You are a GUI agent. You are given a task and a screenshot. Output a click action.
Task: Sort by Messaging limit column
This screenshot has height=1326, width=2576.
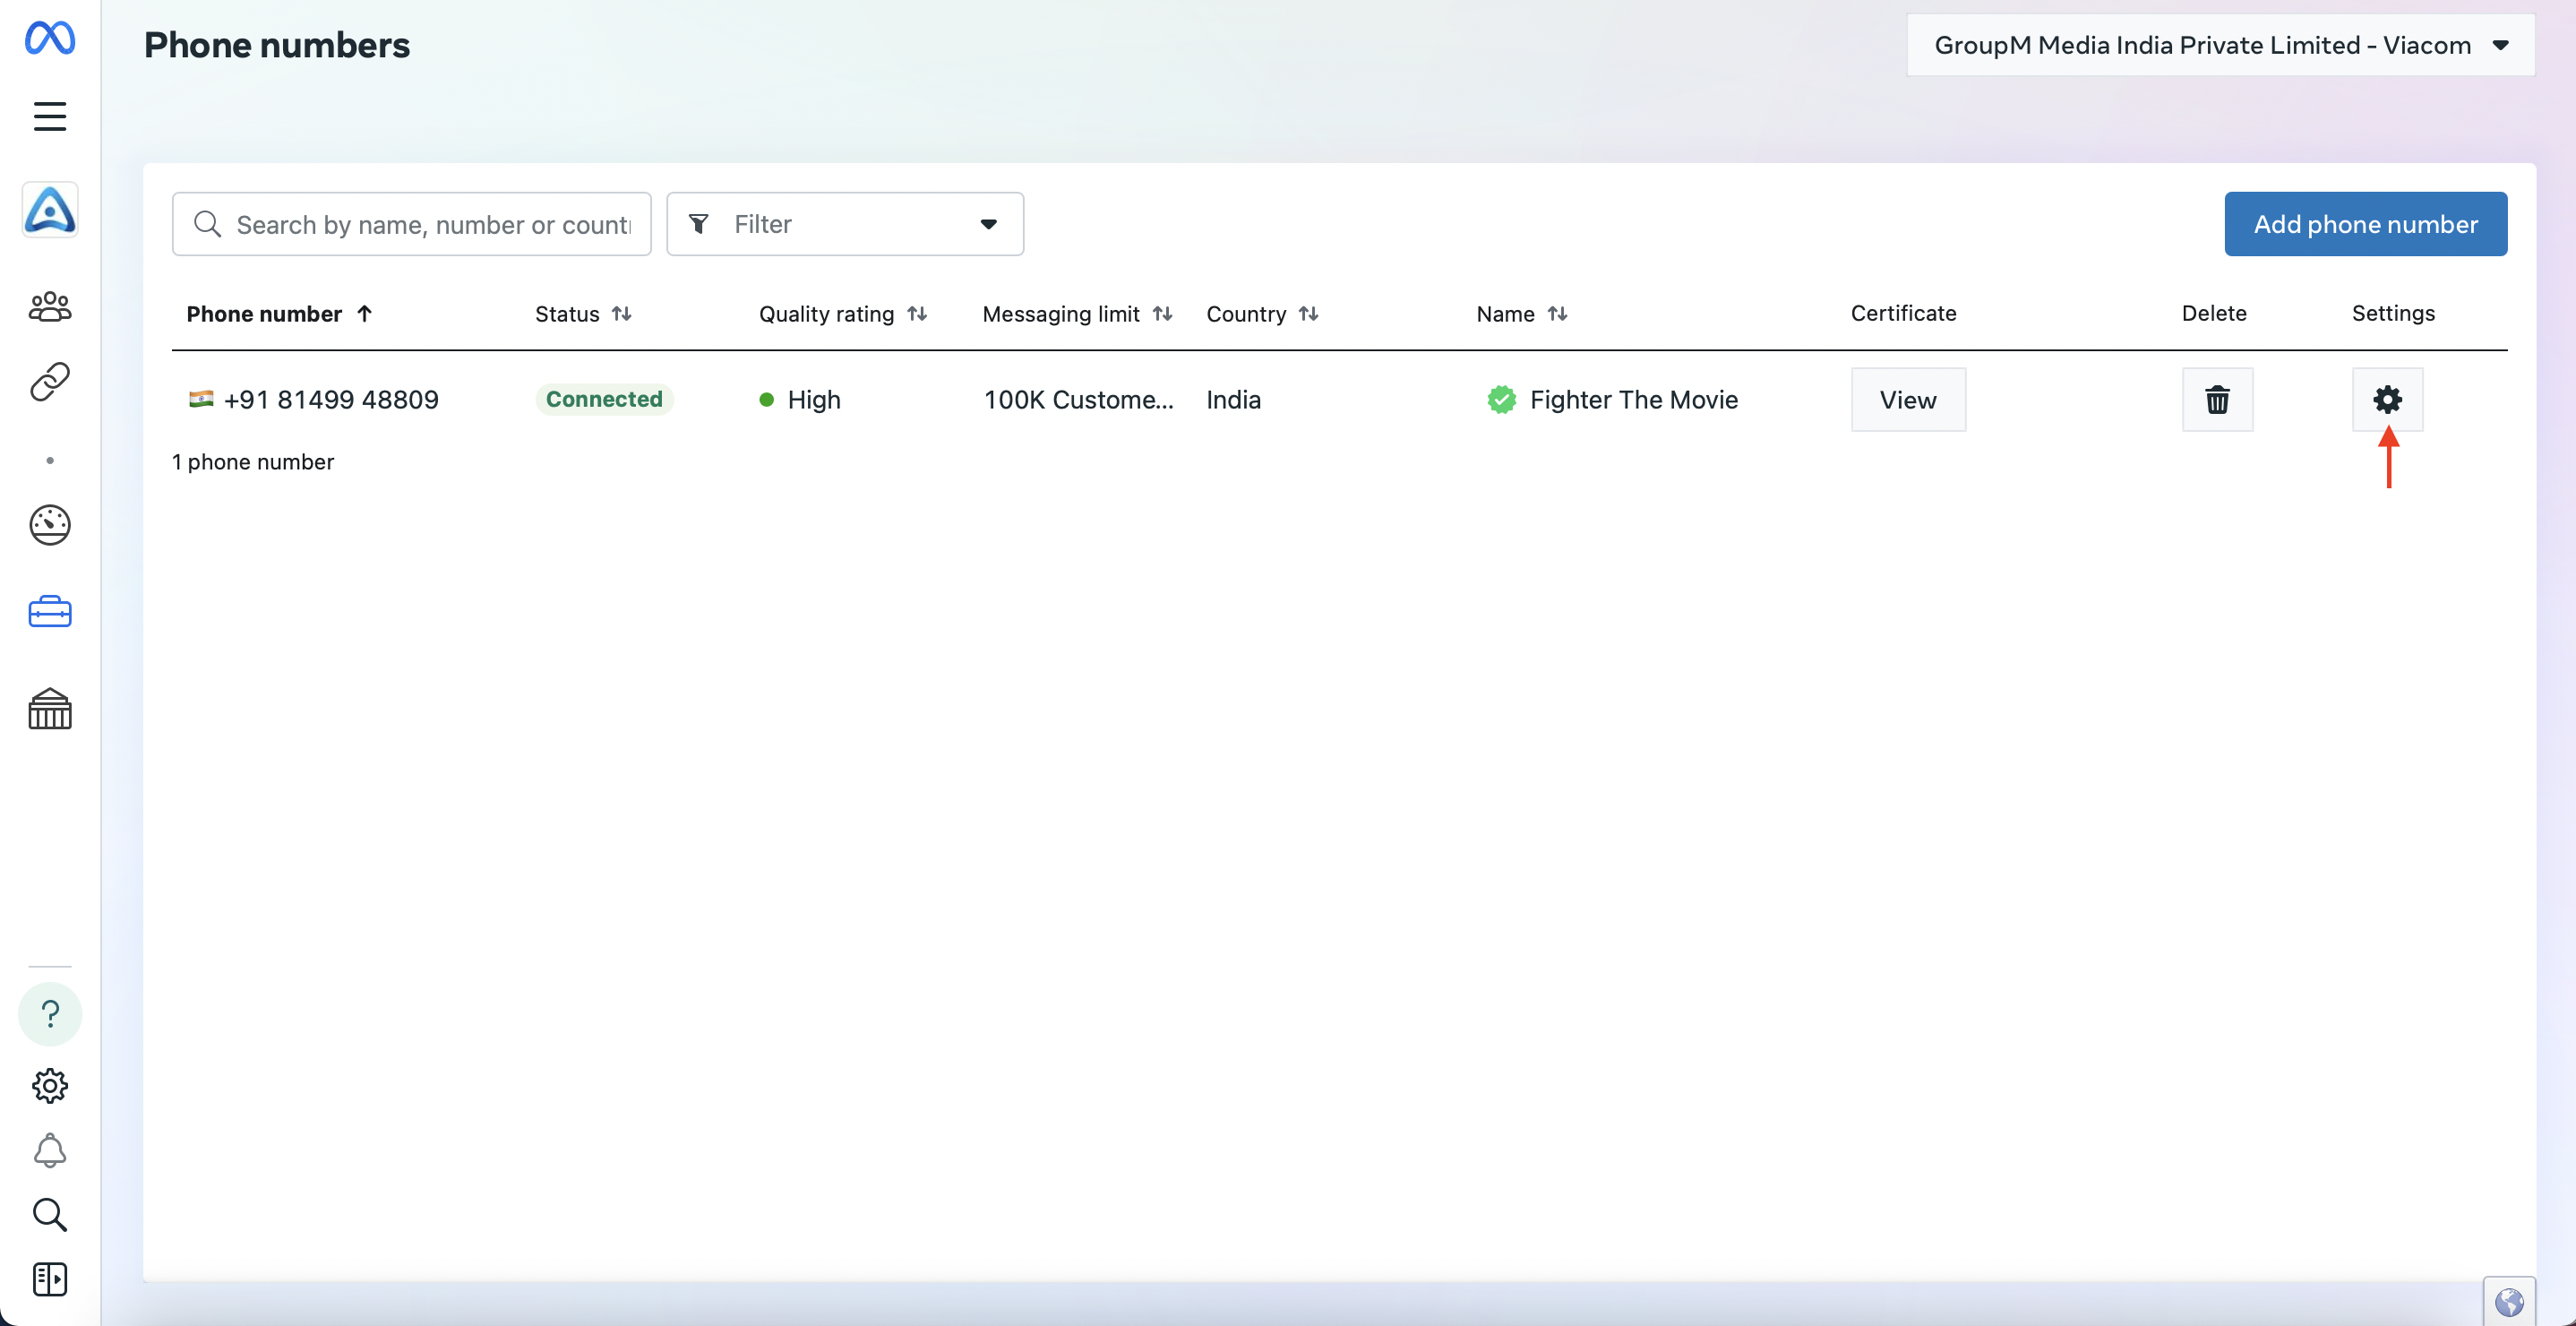[1162, 313]
